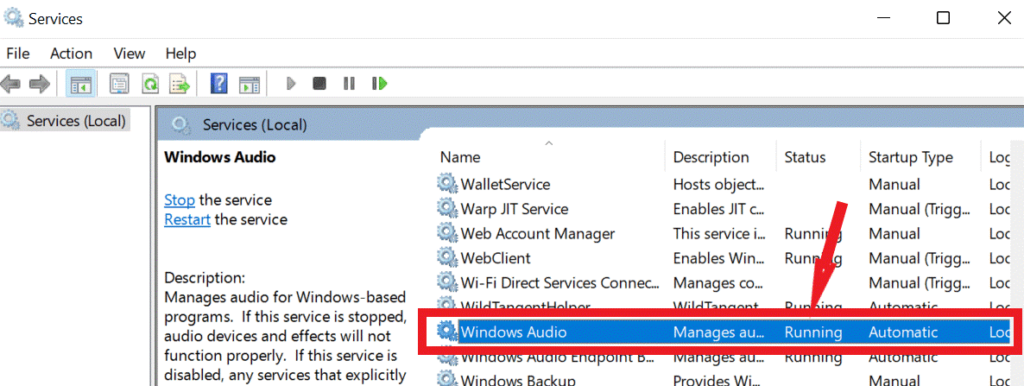Click Windows Audio's Automatic startup type

pyautogui.click(x=903, y=332)
